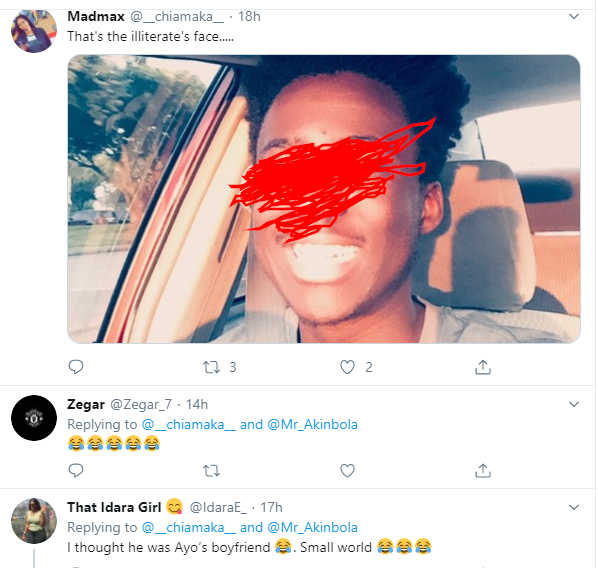Open the photo in Madmax's tweet
Viewport: 598px width, 568px height.
[324, 199]
